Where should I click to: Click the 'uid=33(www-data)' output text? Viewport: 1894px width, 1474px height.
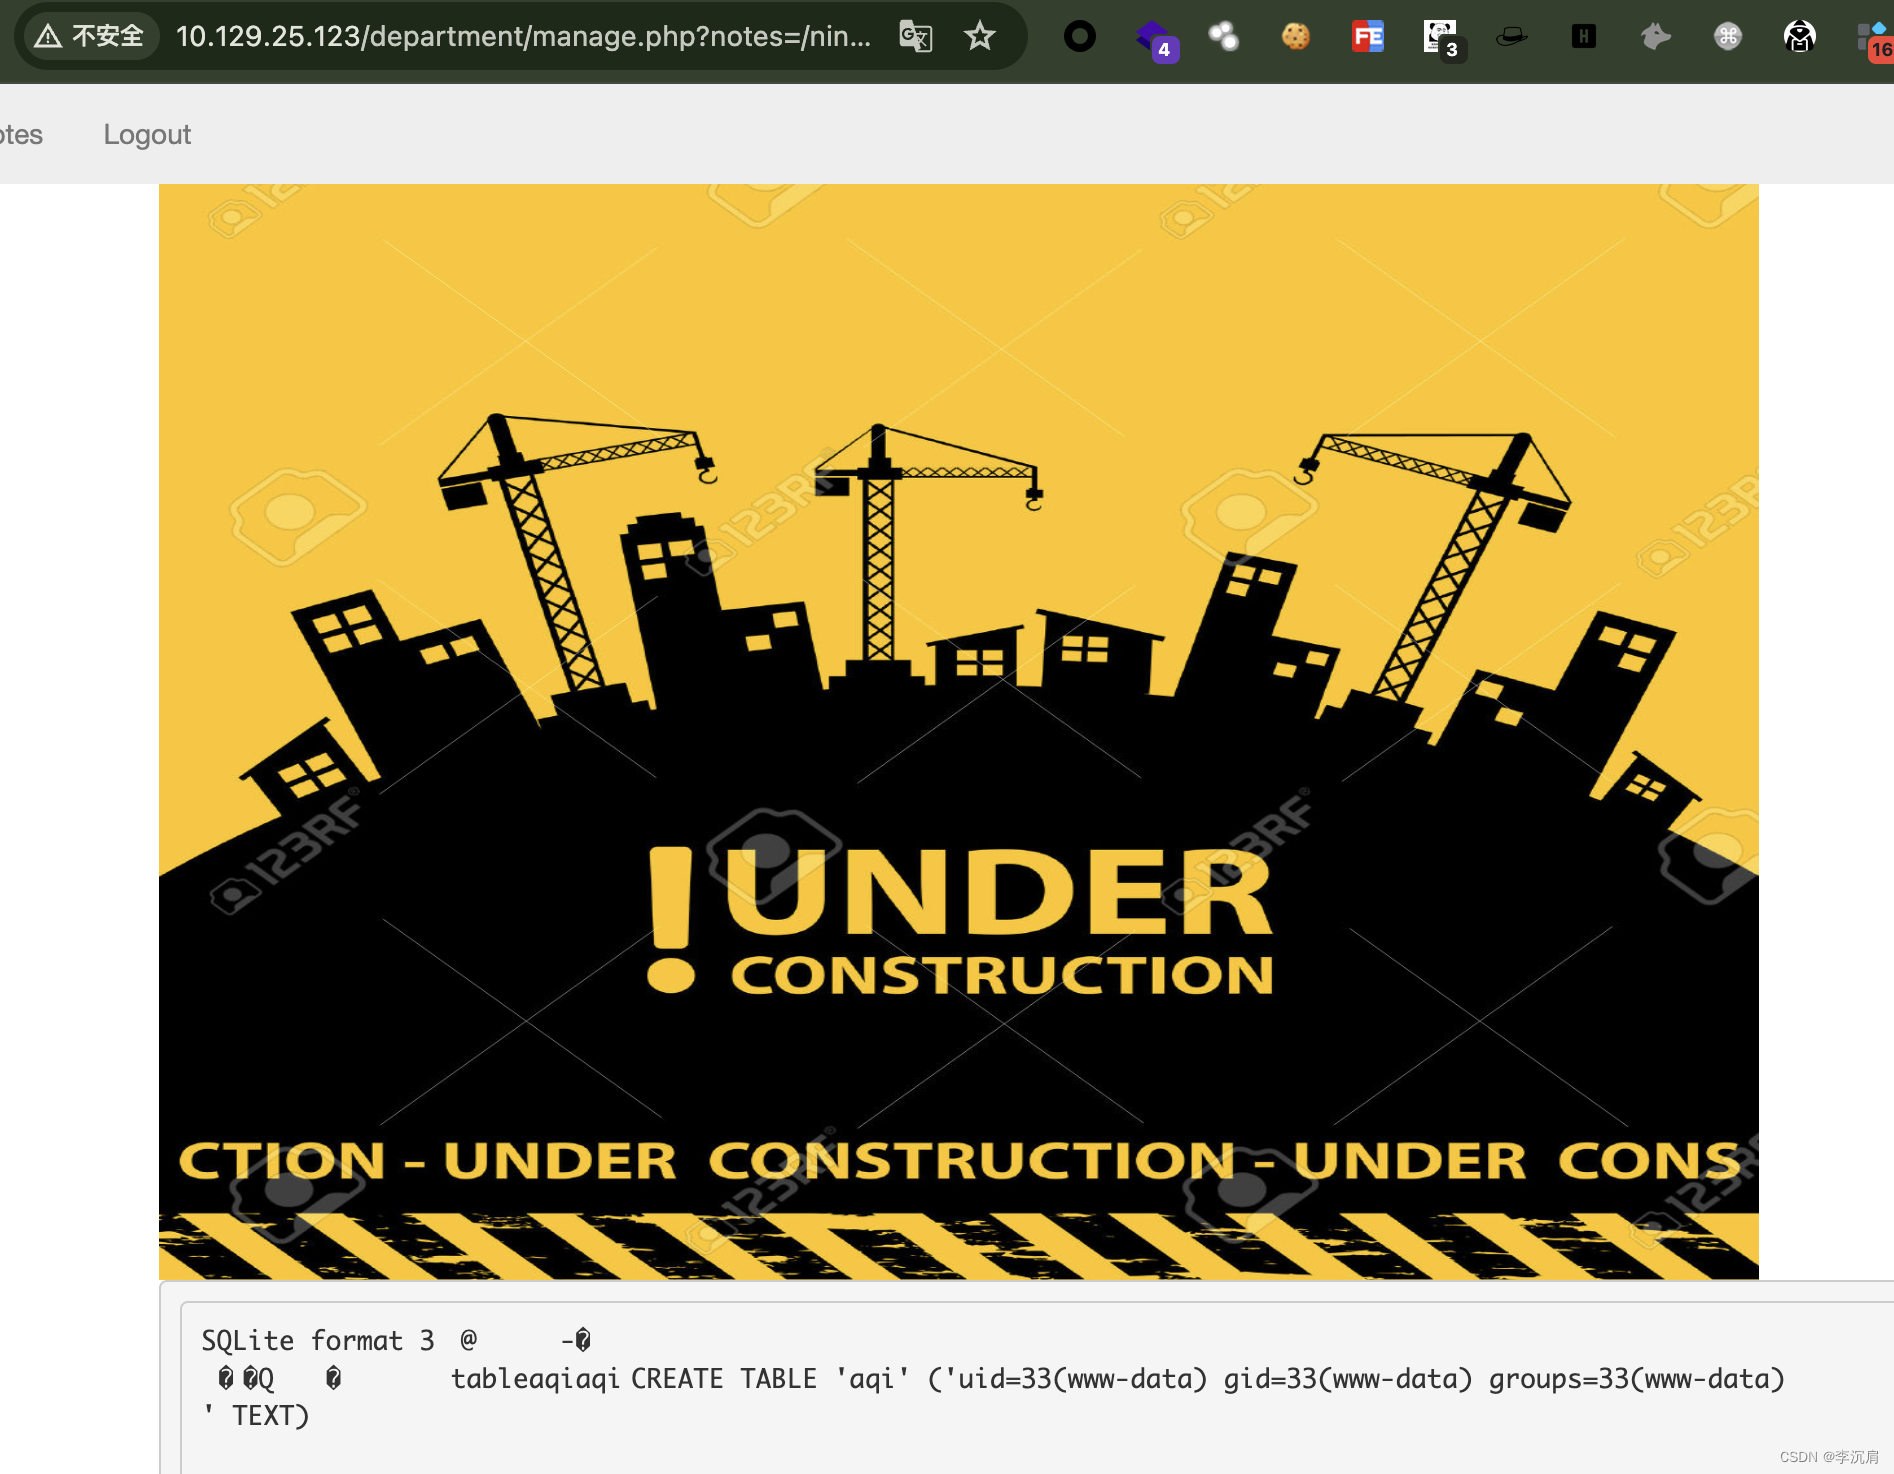[x=1082, y=1379]
